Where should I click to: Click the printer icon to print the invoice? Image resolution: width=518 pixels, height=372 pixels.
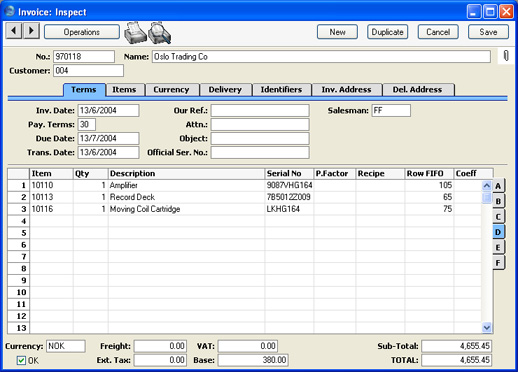[x=135, y=33]
